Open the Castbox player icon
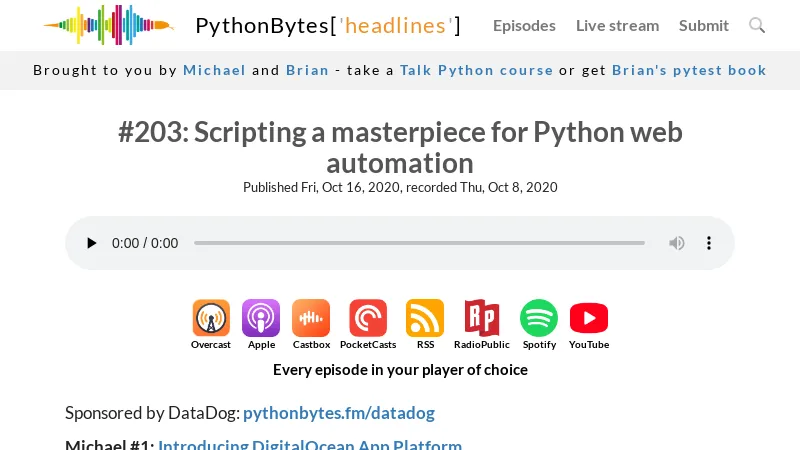This screenshot has width=800, height=450. click(311, 319)
